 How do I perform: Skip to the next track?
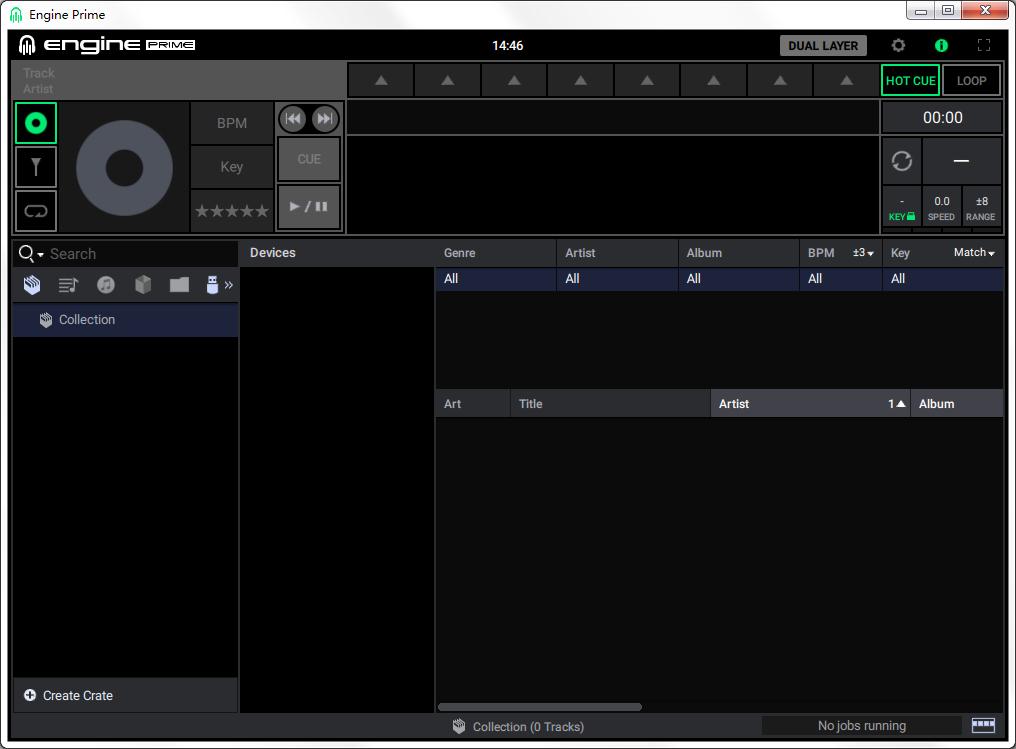[325, 119]
